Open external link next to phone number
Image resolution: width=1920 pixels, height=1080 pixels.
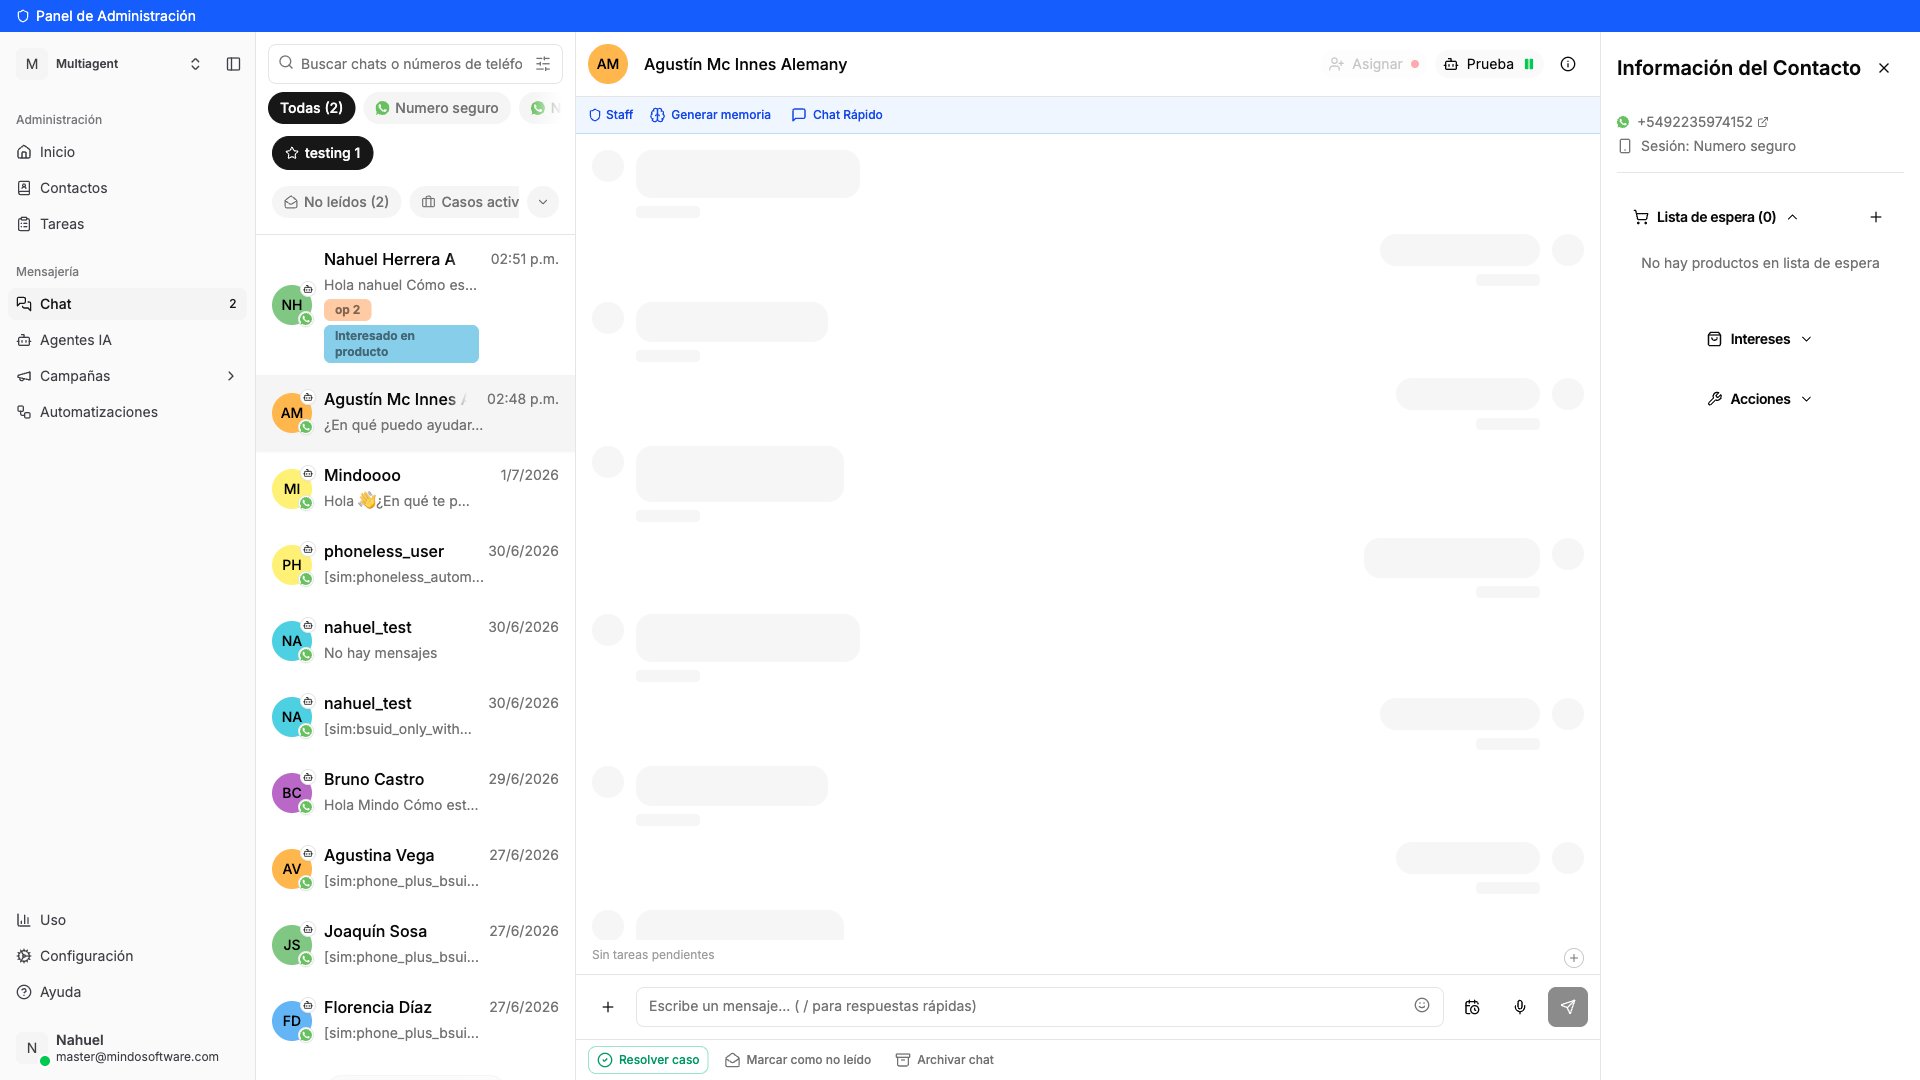[x=1763, y=122]
